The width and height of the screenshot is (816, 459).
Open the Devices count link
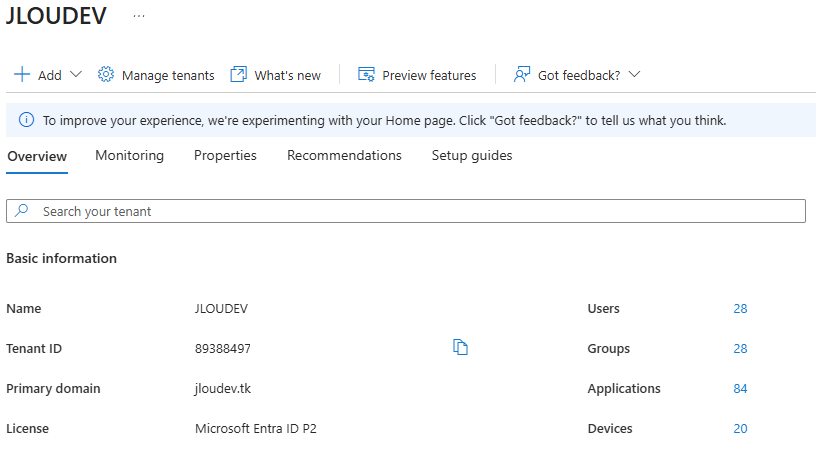click(x=740, y=429)
